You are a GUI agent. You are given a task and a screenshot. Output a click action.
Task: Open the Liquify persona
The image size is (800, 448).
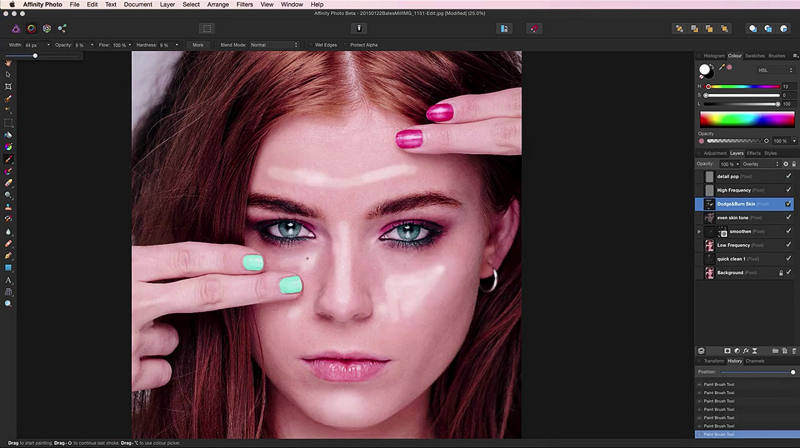(x=31, y=29)
